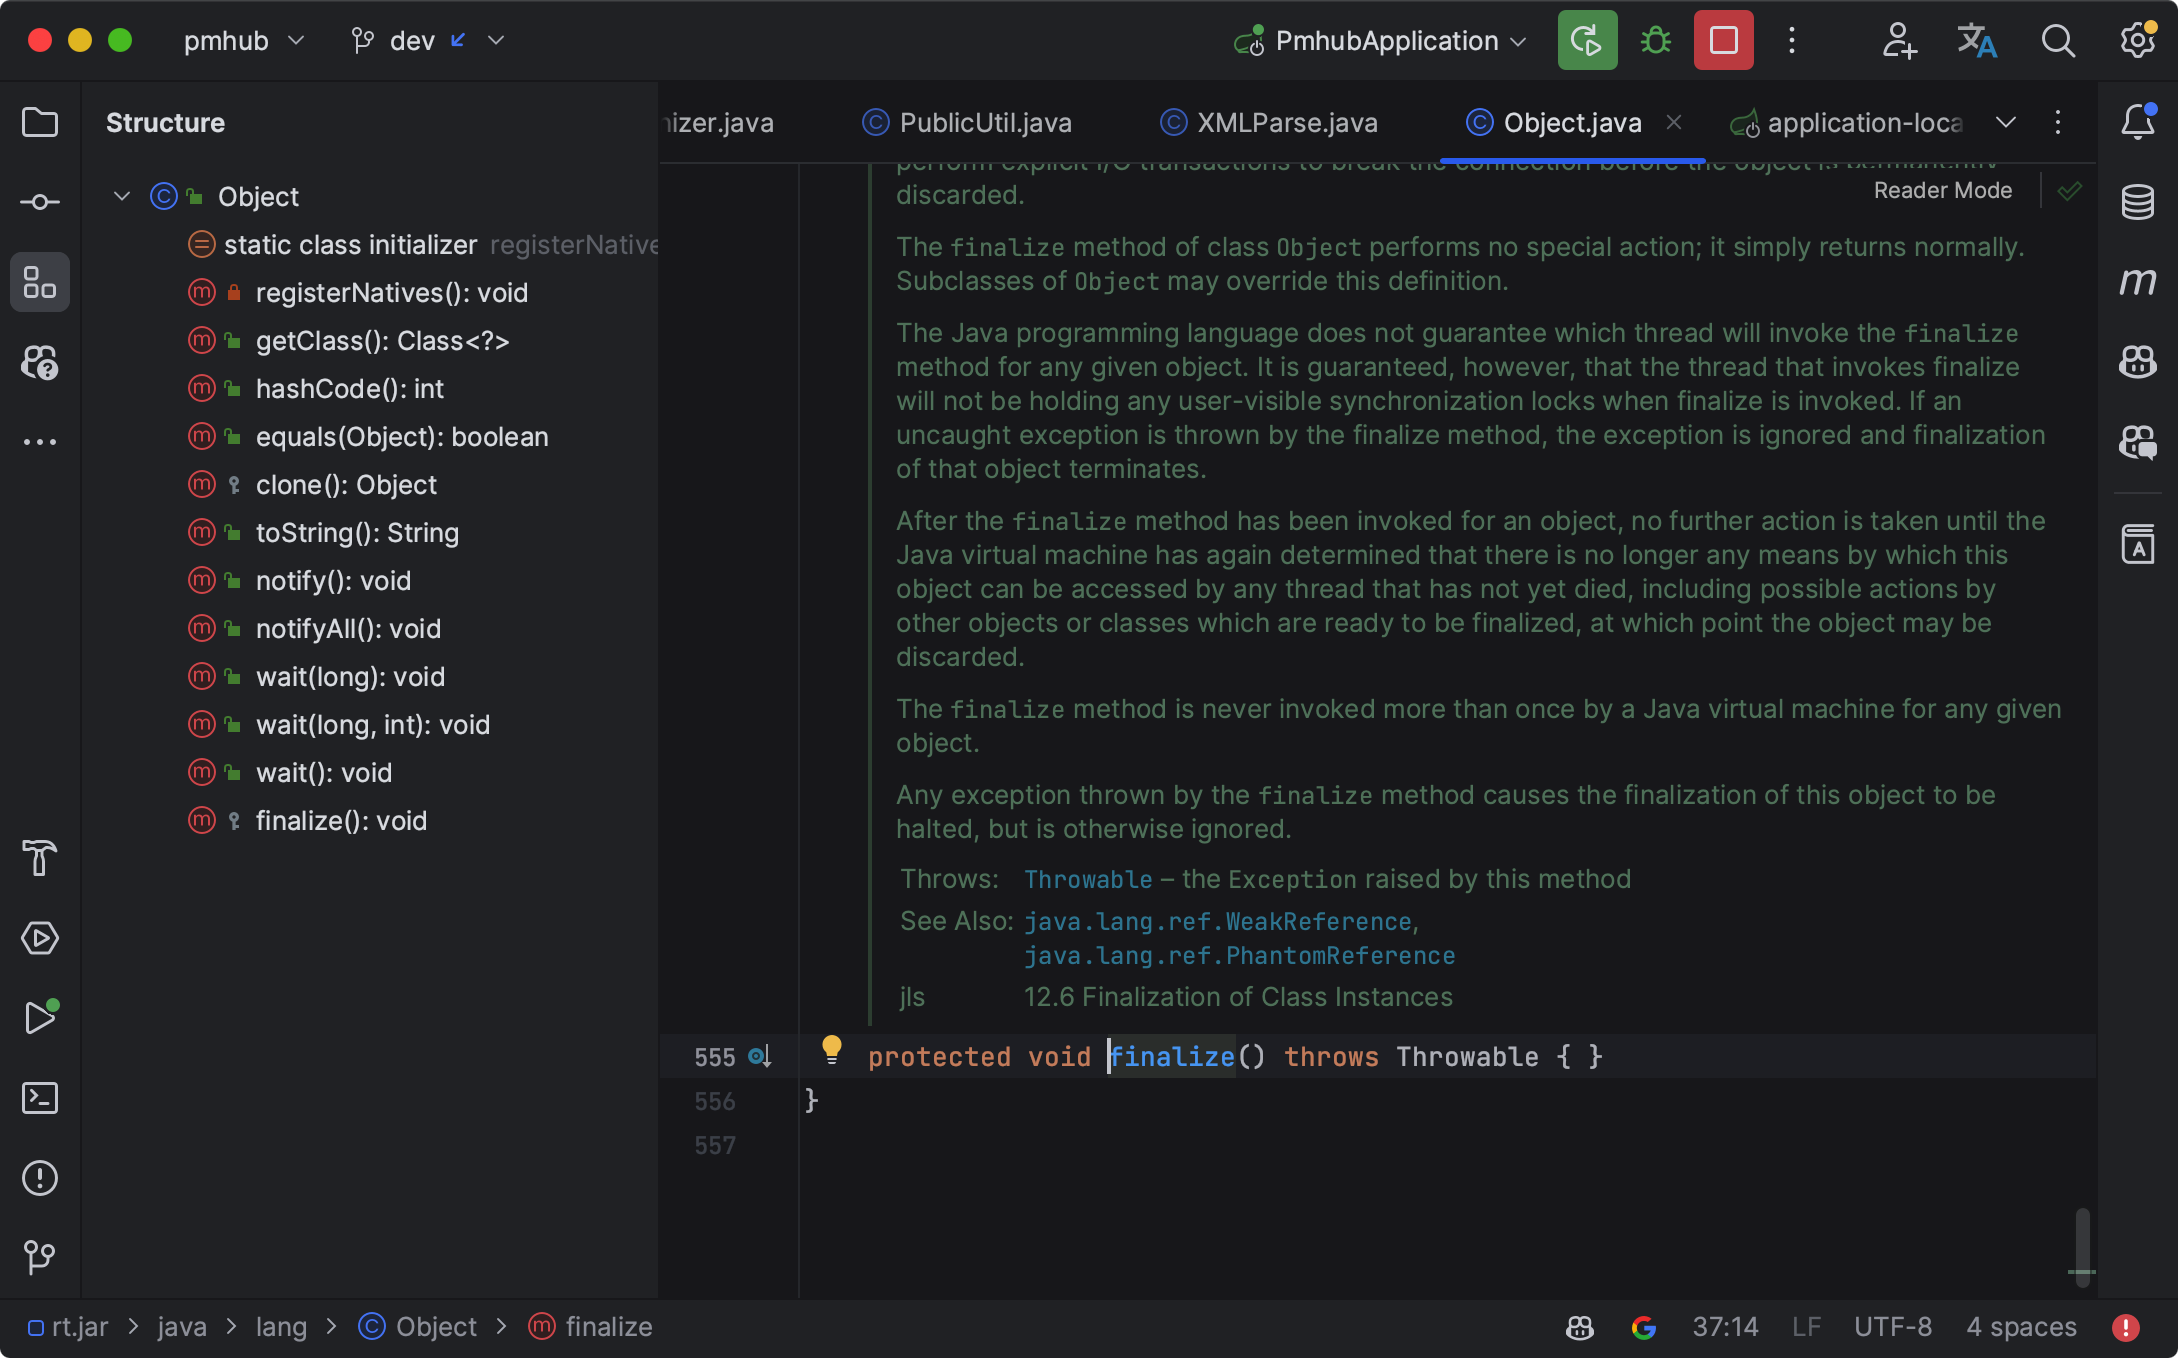
Task: Click the red error indicator in status bar
Action: pyautogui.click(x=2126, y=1327)
